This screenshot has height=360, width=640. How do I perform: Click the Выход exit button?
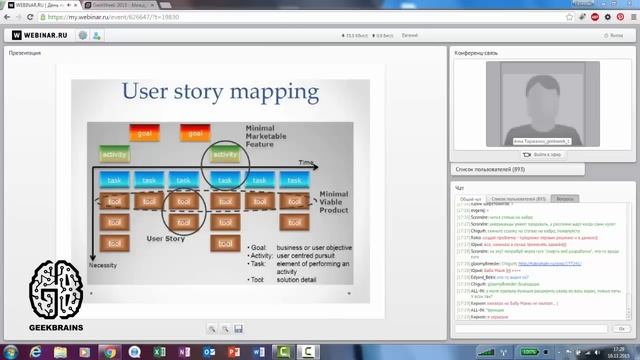[x=613, y=36]
